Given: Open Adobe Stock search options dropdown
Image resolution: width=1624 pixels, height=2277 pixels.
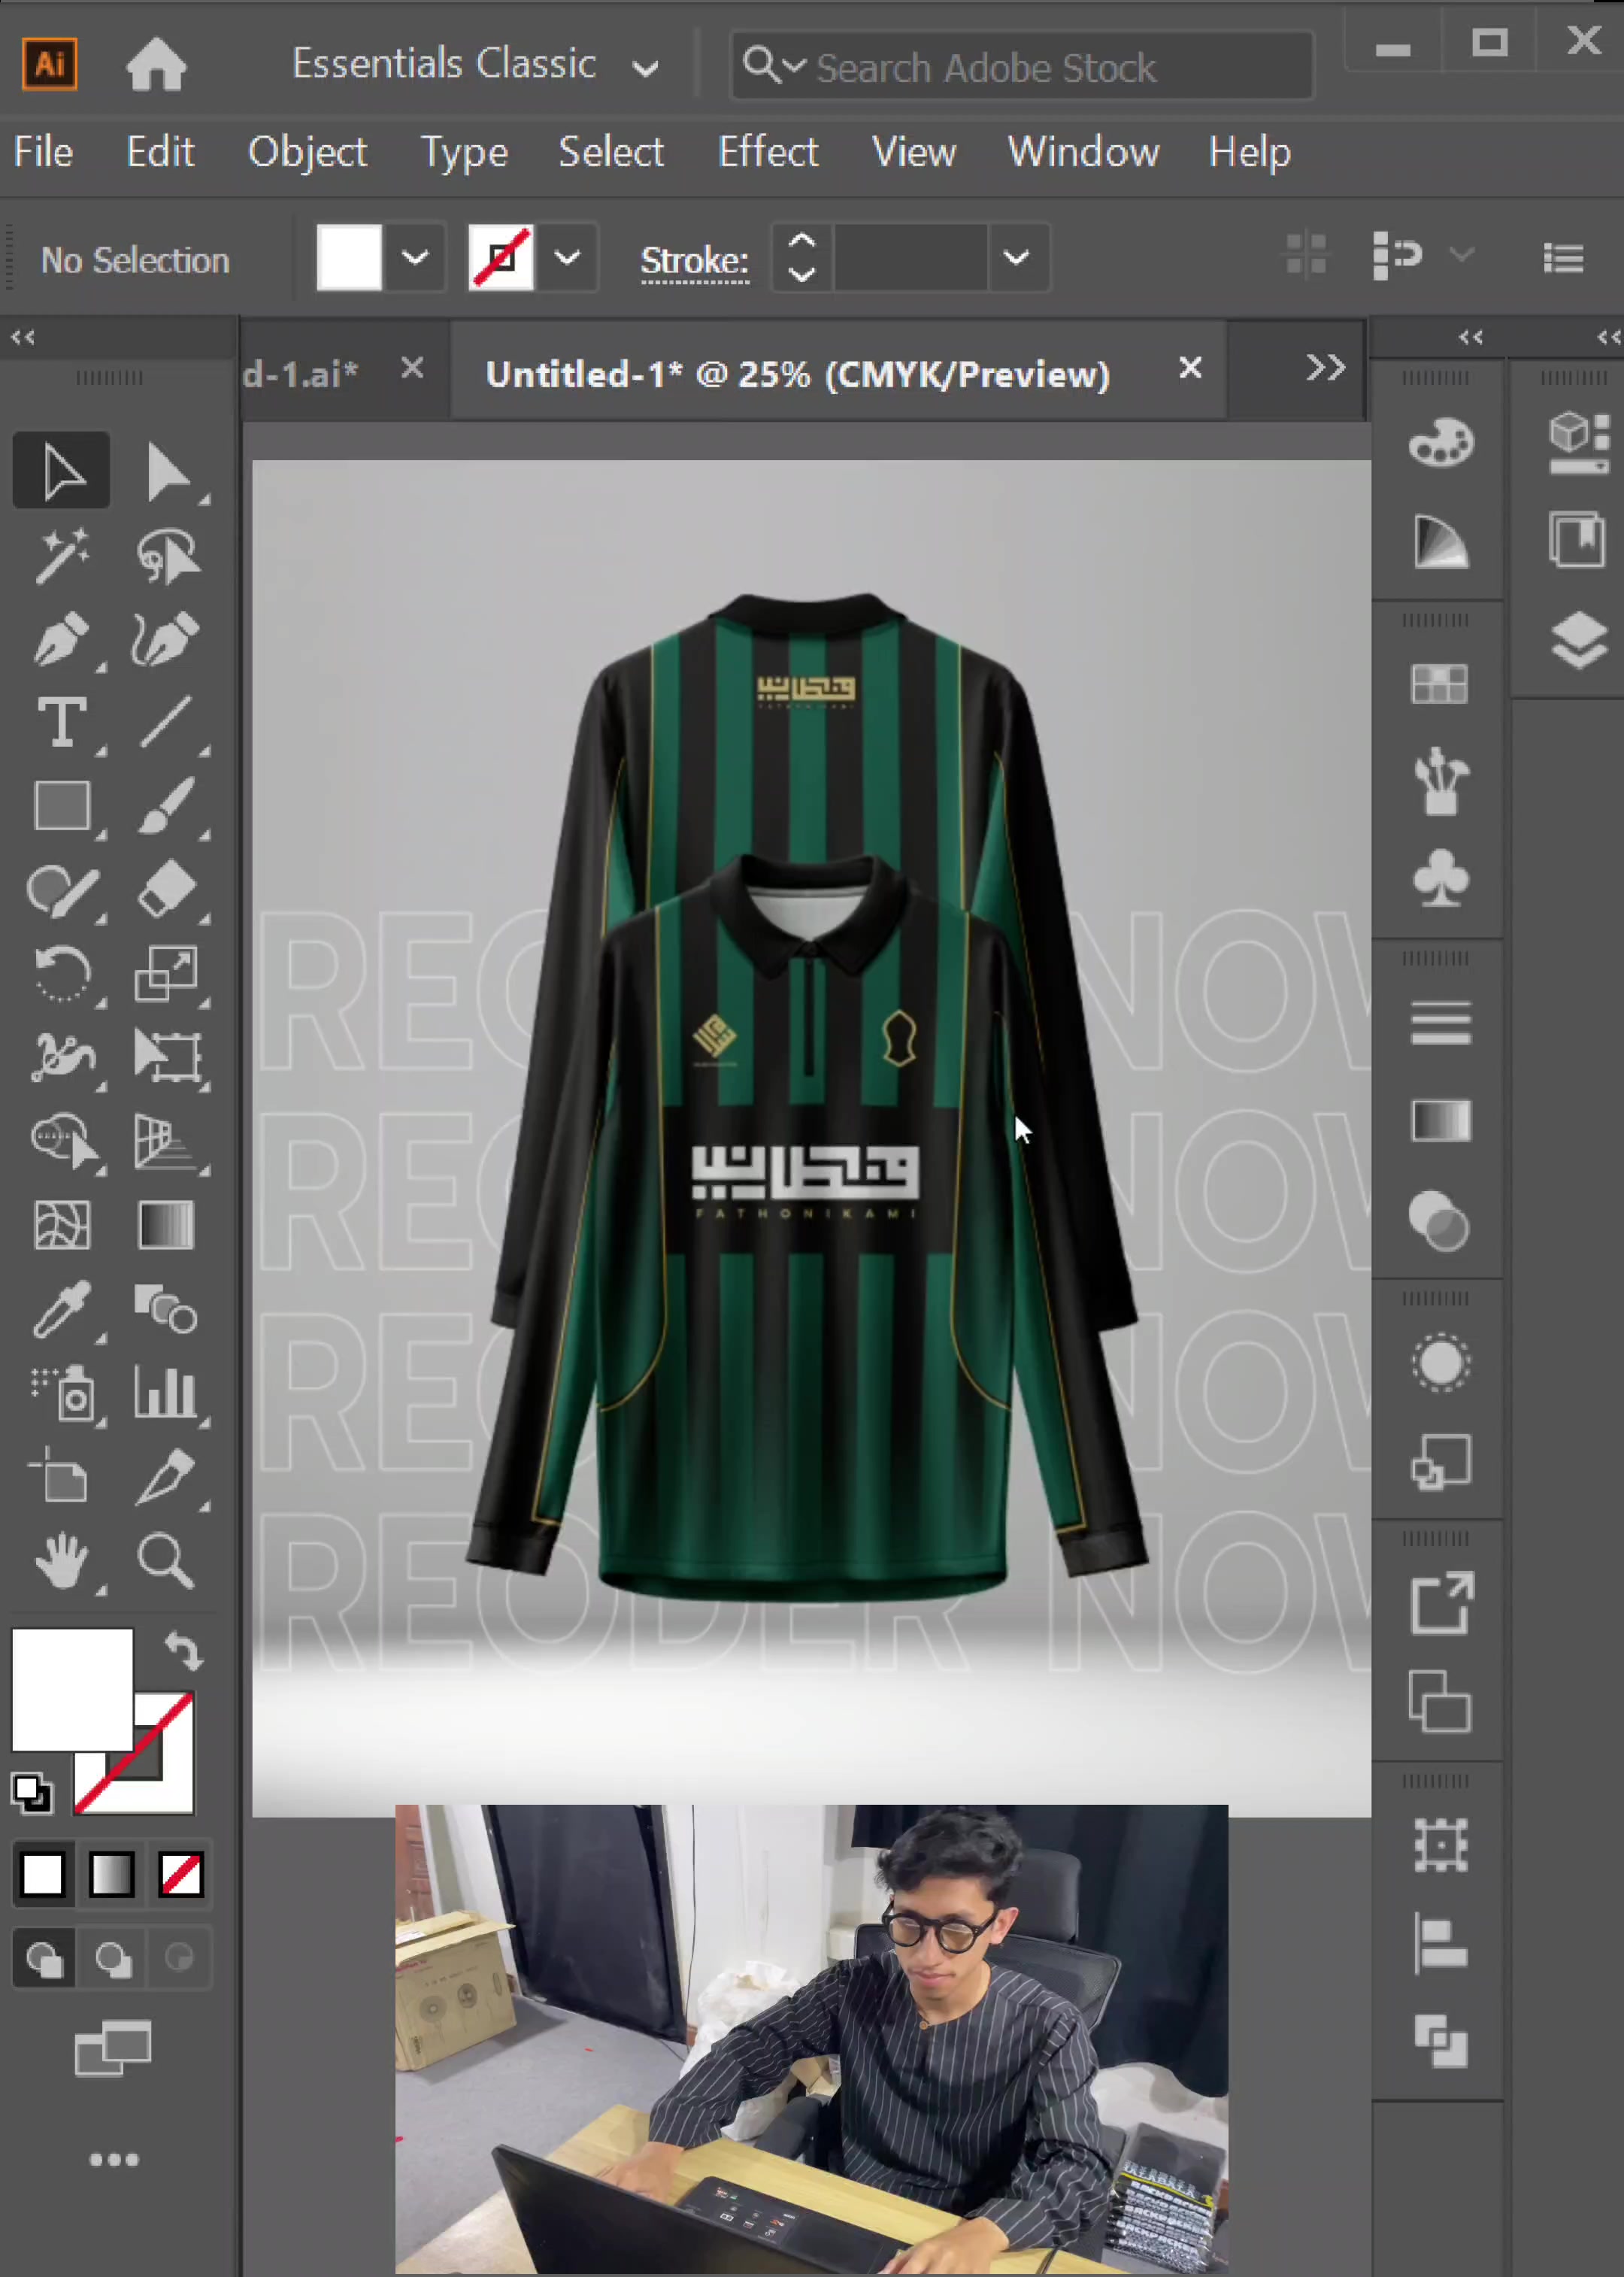Looking at the screenshot, I should [x=775, y=65].
